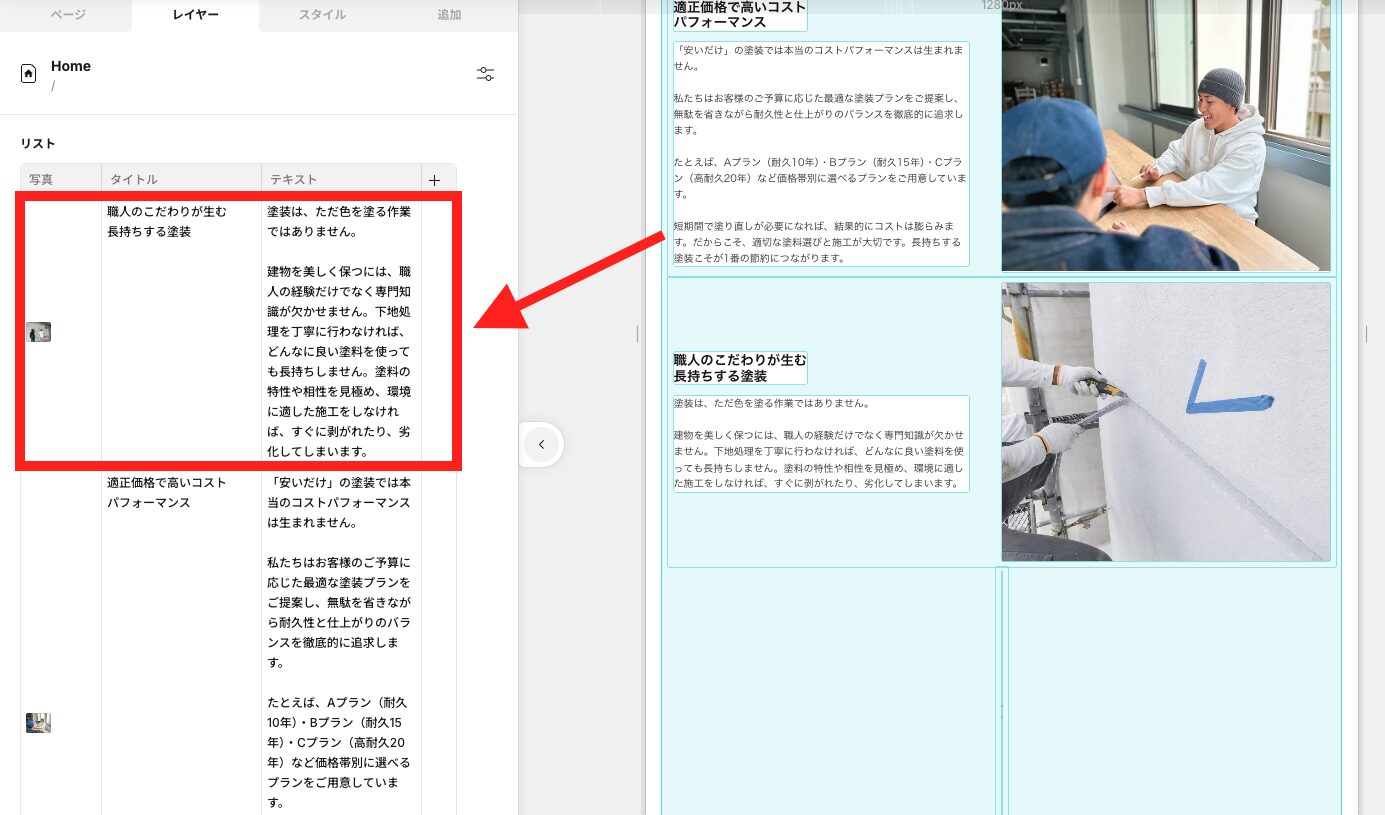This screenshot has height=815, width=1385.
Task: Select the 職人のこだわりが生む heading on canvas
Action: point(740,368)
